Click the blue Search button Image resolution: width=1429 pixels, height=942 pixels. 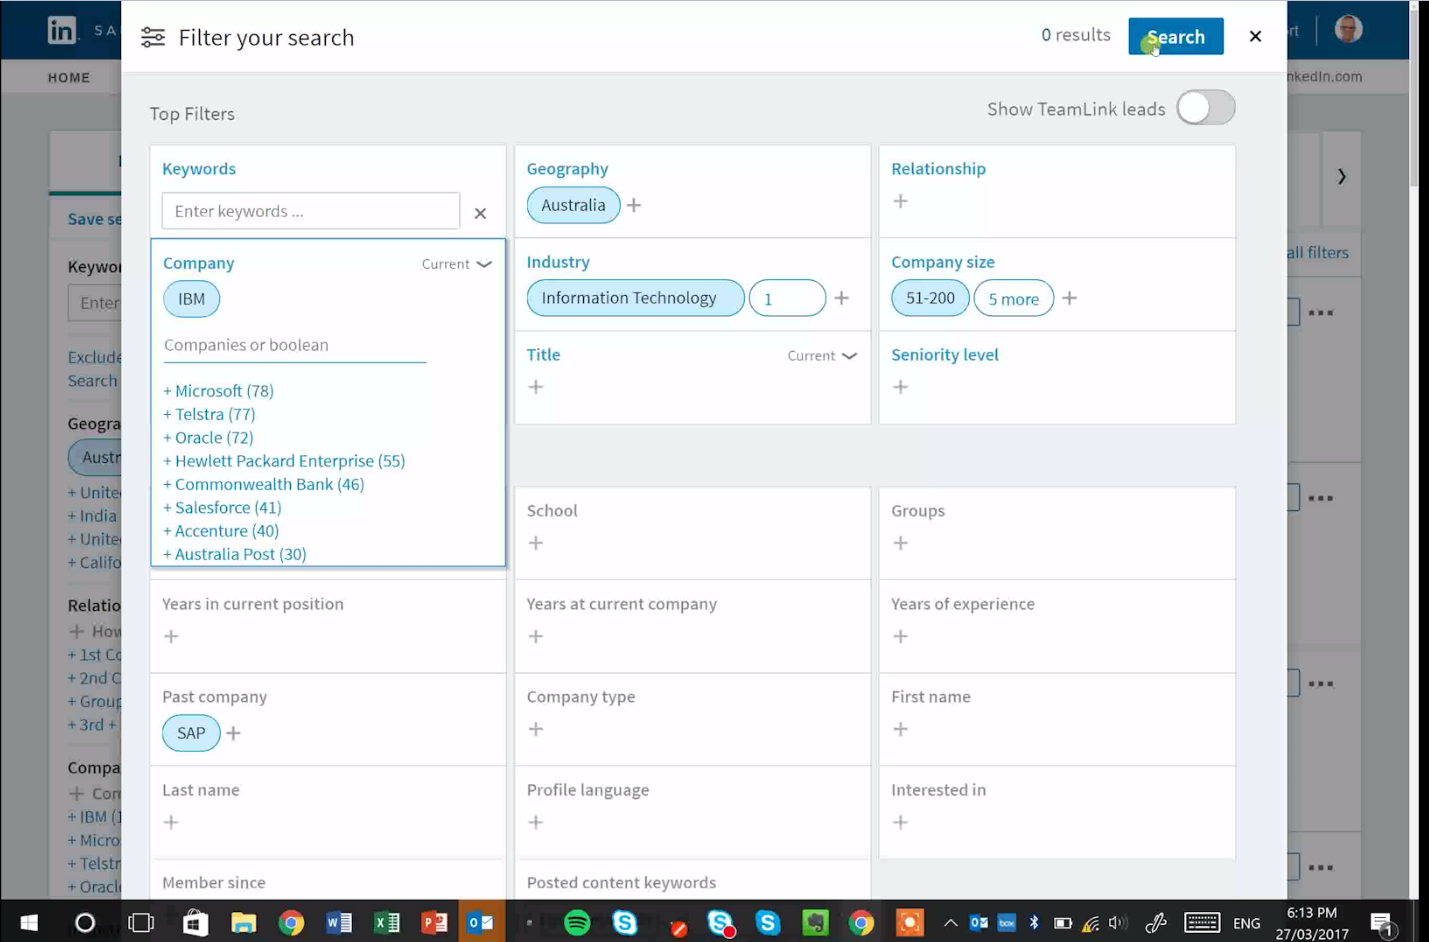coord(1175,37)
